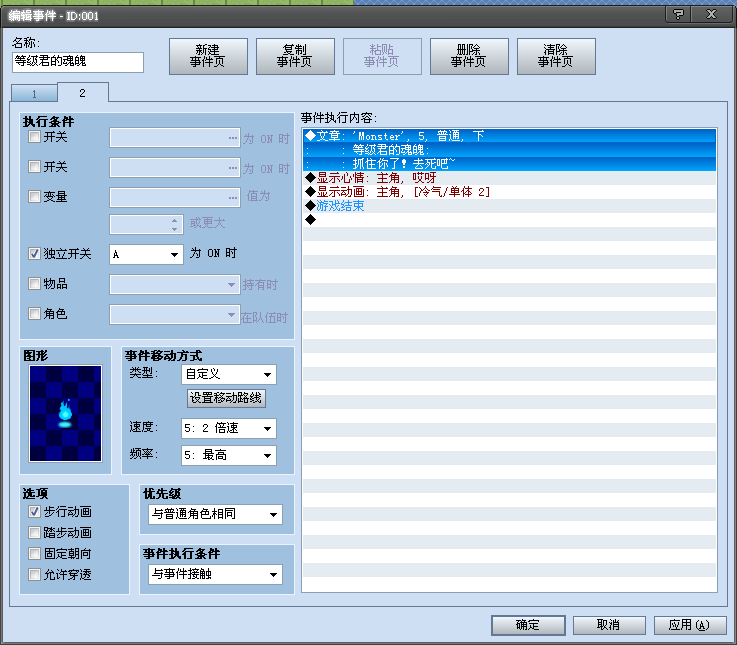This screenshot has width=737, height=645.
Task: Check 固定朝向 option
Action: (34, 554)
